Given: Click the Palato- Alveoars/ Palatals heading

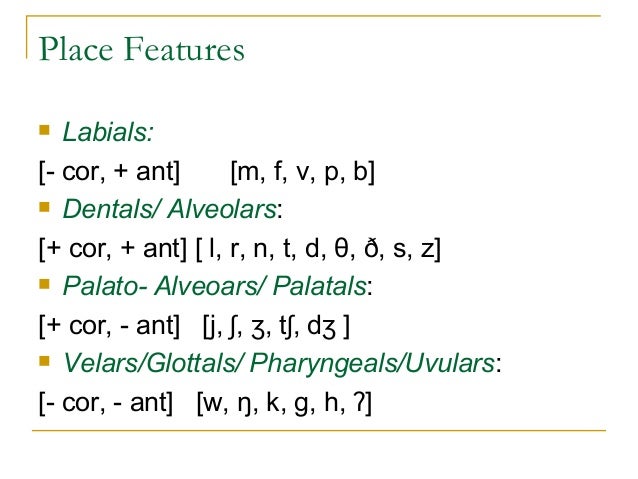Looking at the screenshot, I should click(x=215, y=288).
